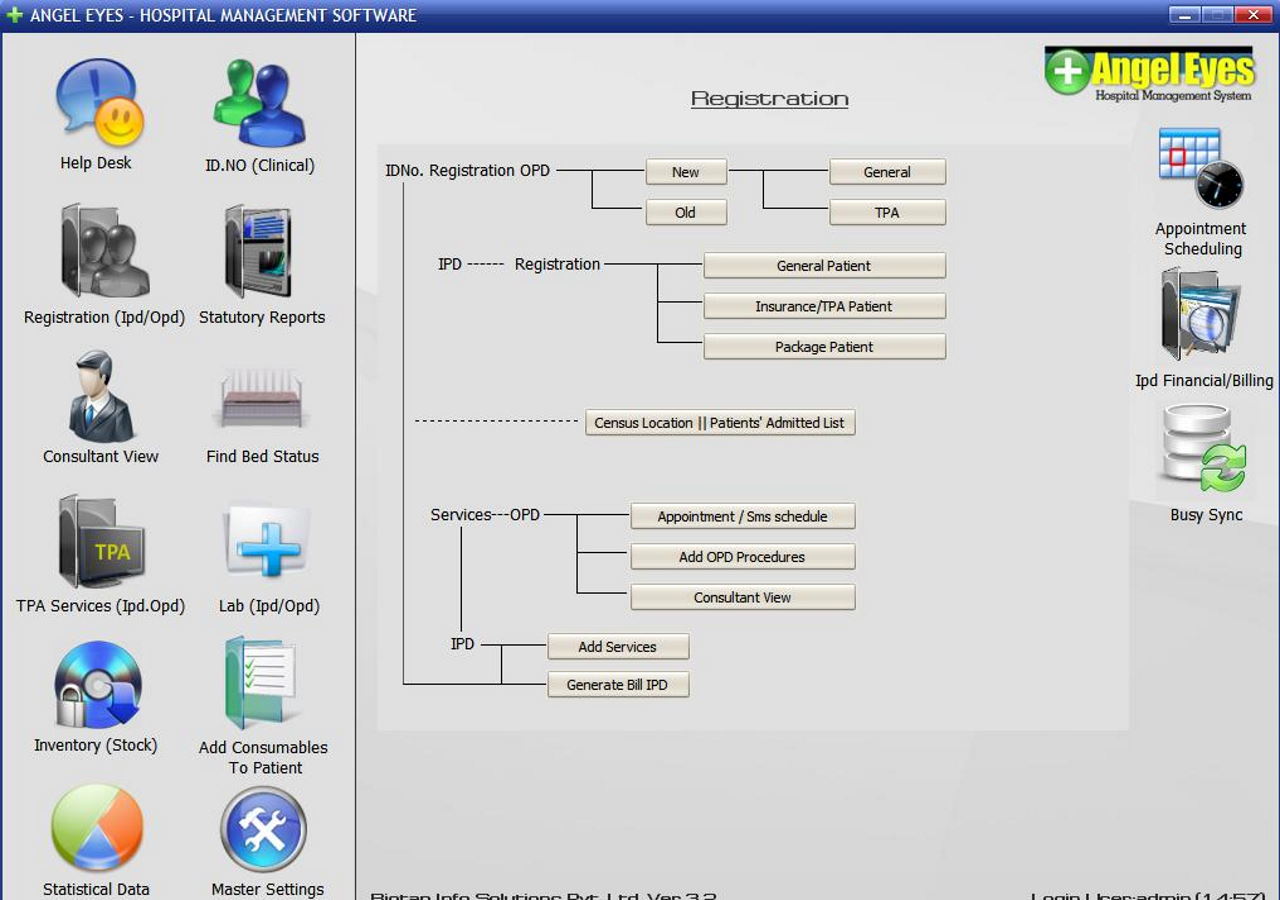This screenshot has width=1280, height=900.
Task: Click the 'Services---OPD' label
Action: tap(485, 515)
